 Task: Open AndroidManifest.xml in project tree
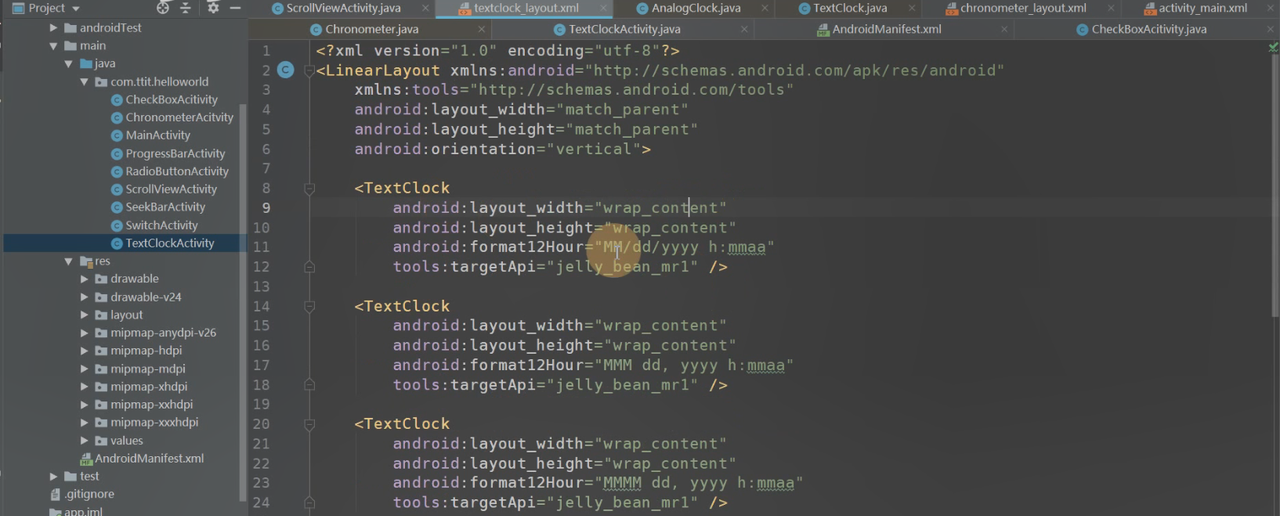[x=141, y=459]
